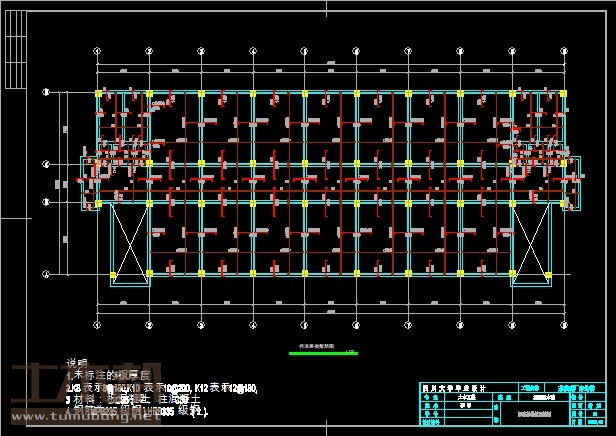Viewport: 616px width, 436px height.
Task: Select the left crossed stairwell opening rectangle
Action: [x=128, y=241]
